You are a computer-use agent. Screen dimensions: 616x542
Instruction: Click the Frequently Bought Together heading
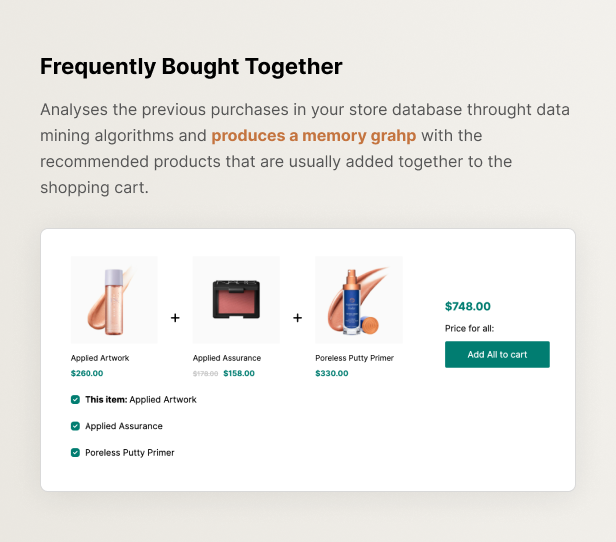pos(191,66)
